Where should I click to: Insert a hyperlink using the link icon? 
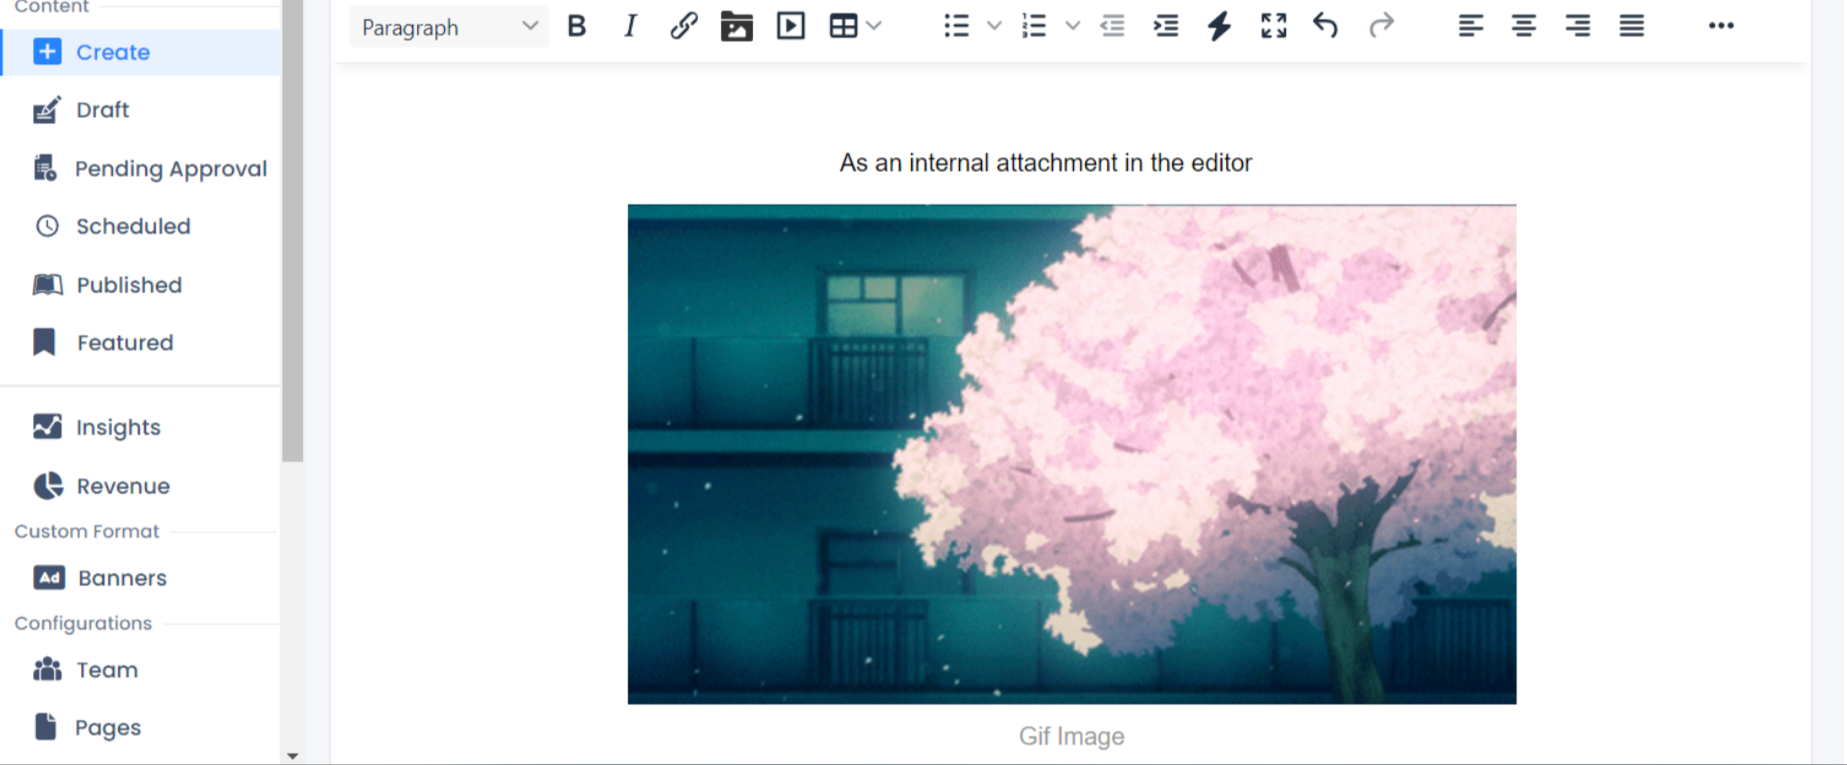pyautogui.click(x=683, y=26)
